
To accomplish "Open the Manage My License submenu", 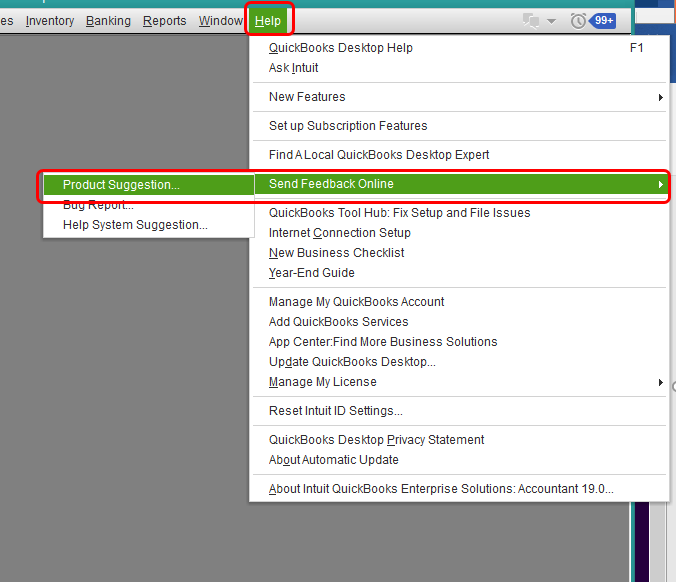I will (x=460, y=382).
